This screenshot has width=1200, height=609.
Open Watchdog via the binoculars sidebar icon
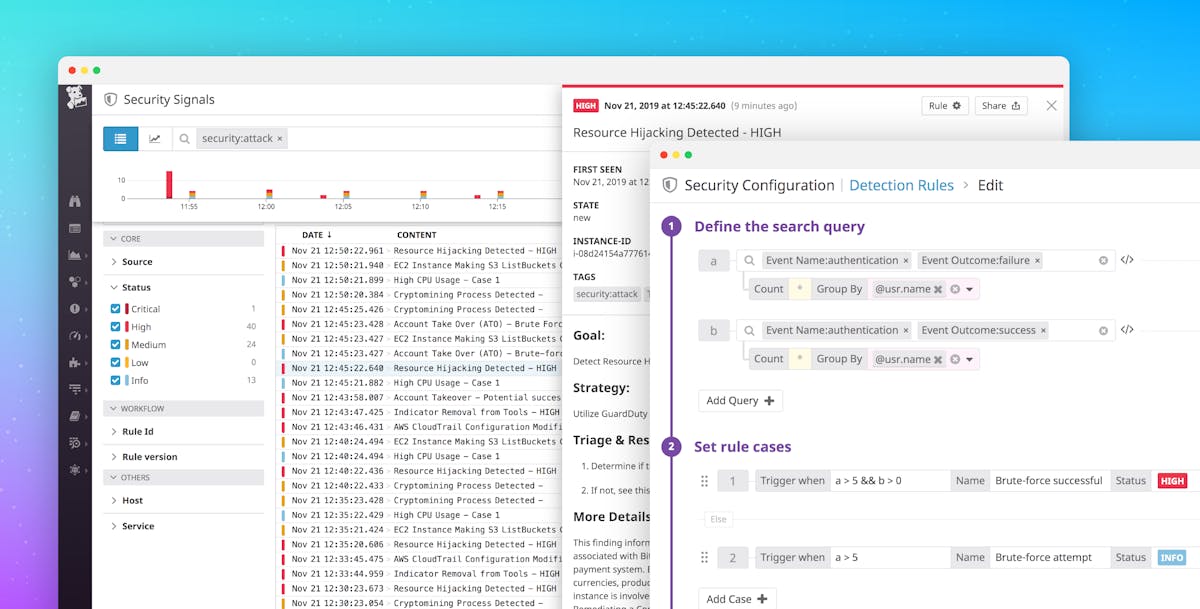75,200
